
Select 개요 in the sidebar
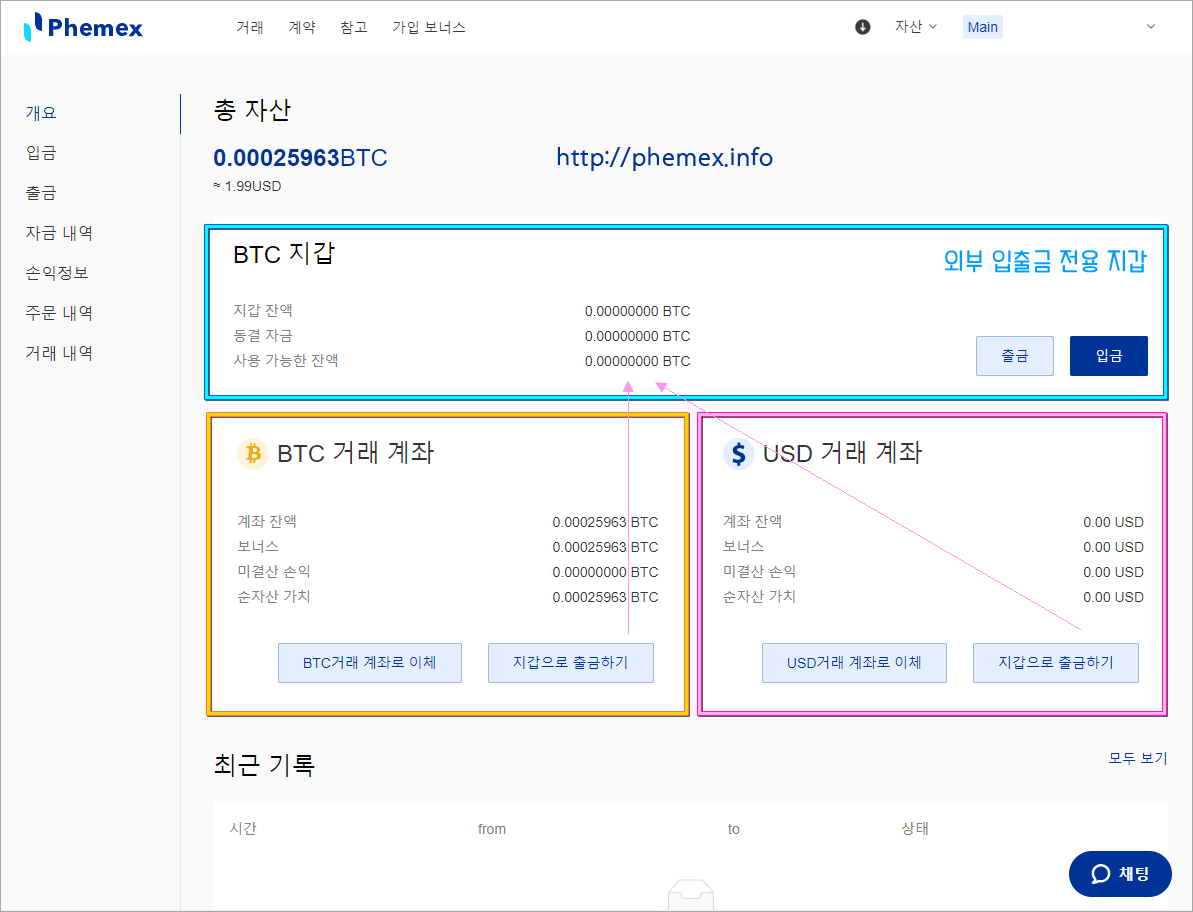41,113
